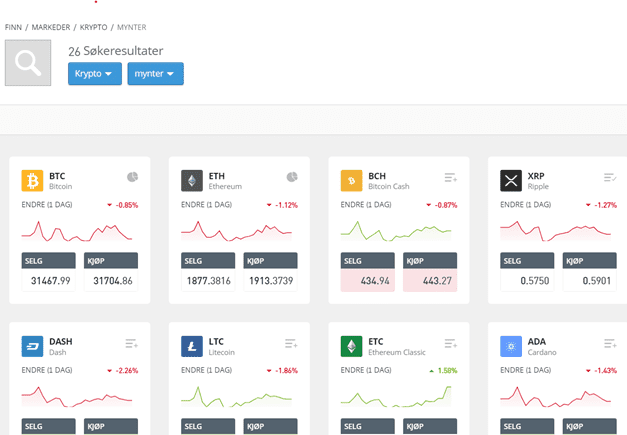627x435 pixels.
Task: Open the ADA price sparkline chart
Action: 555,397
